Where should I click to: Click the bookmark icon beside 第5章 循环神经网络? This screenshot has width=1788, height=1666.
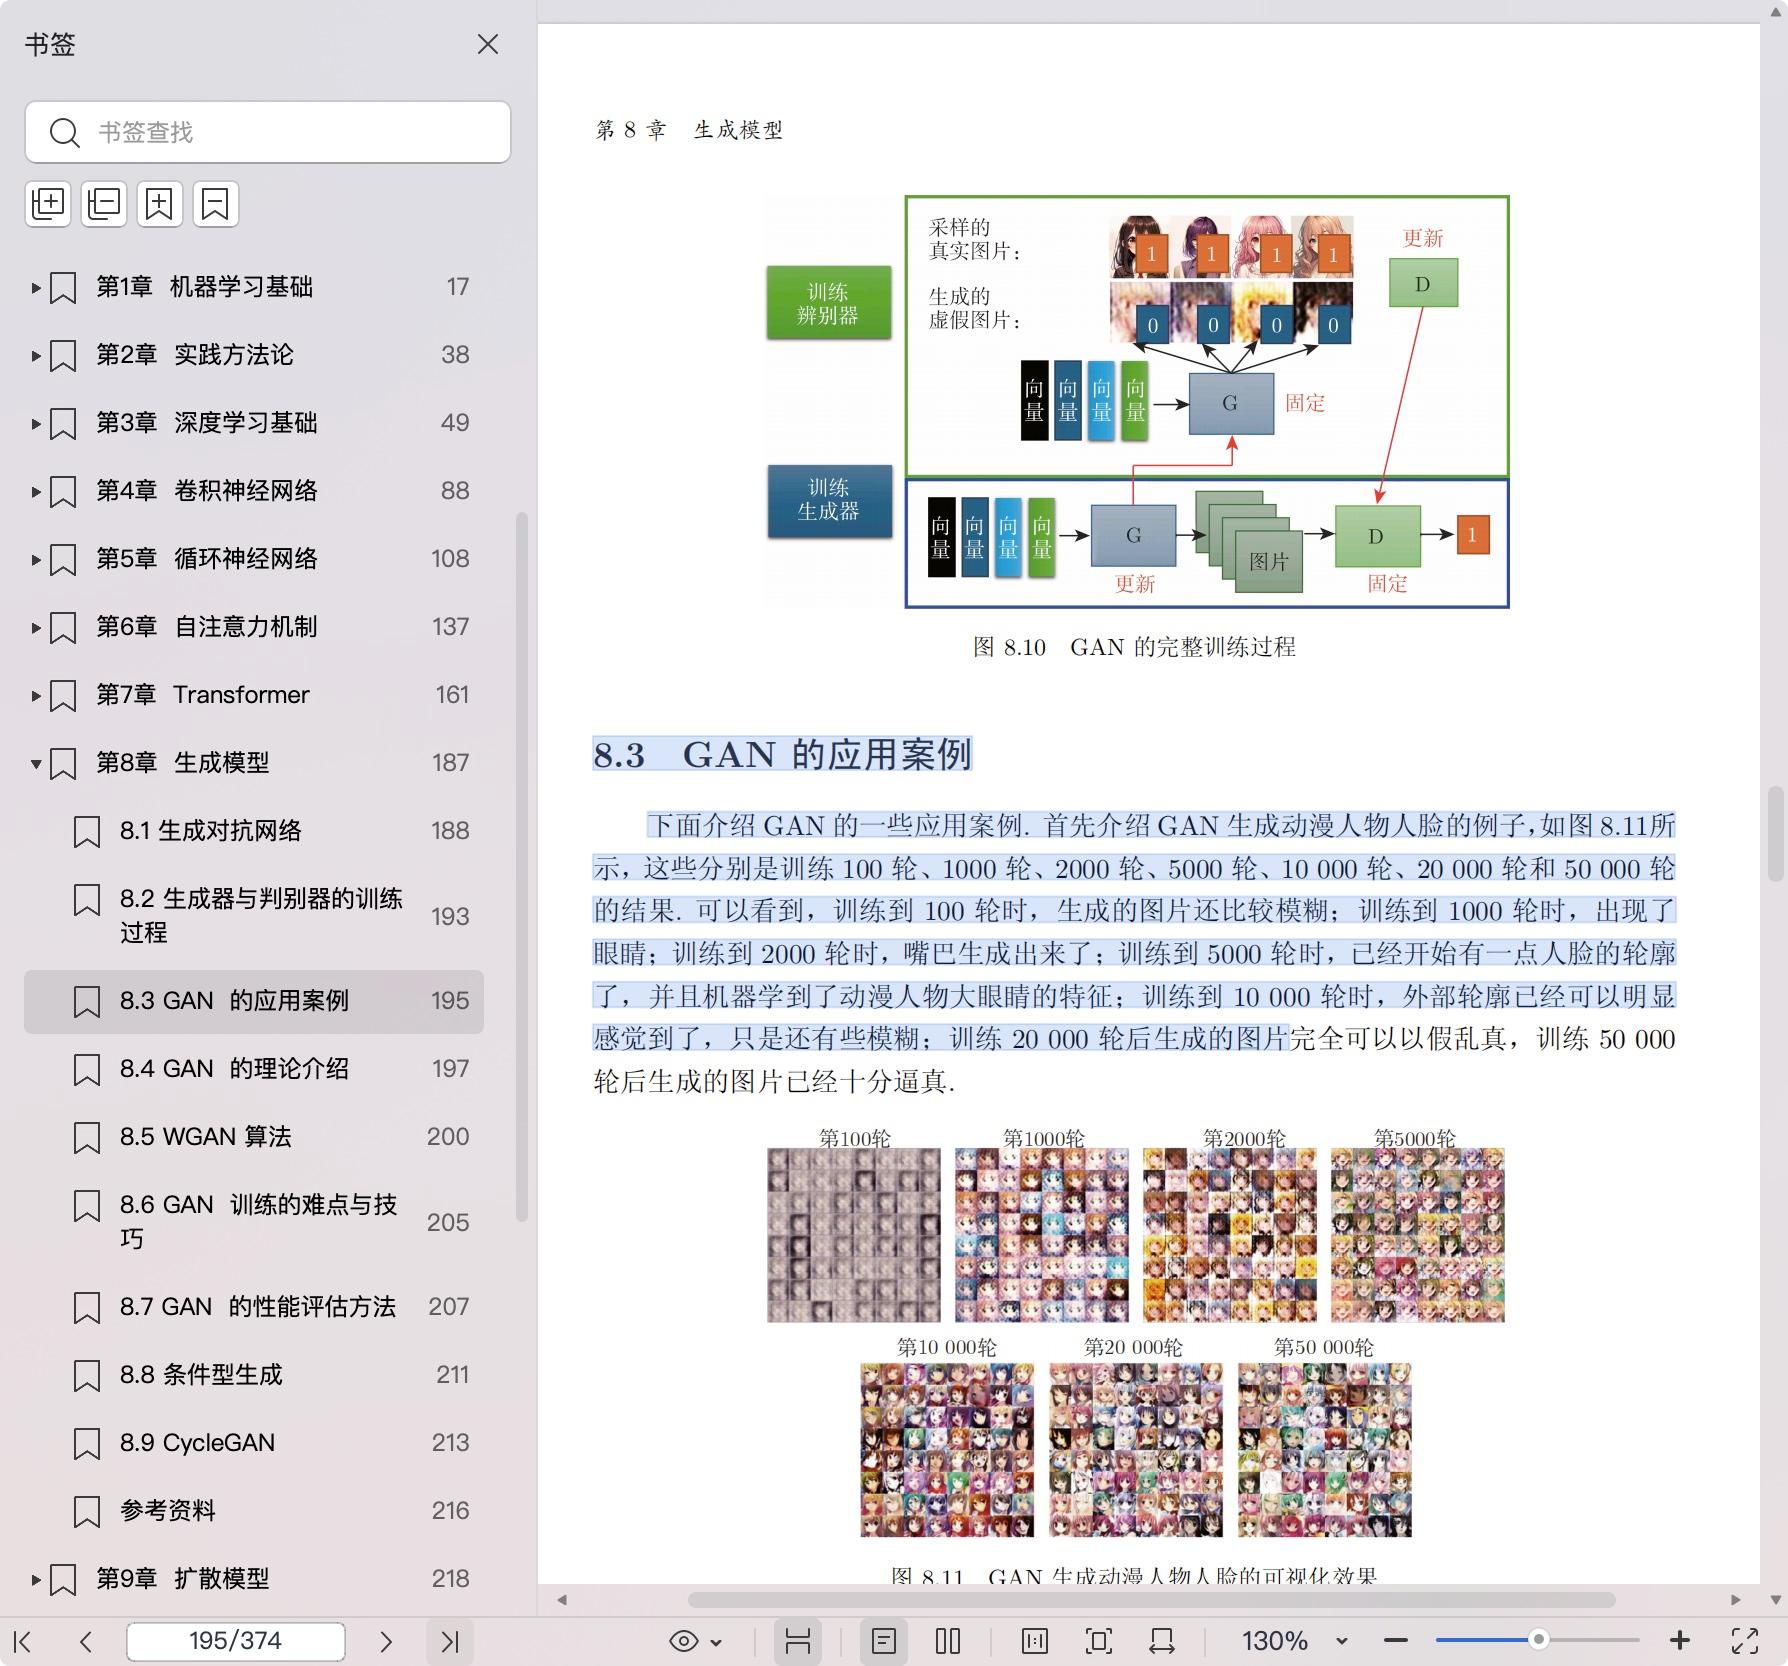(63, 559)
